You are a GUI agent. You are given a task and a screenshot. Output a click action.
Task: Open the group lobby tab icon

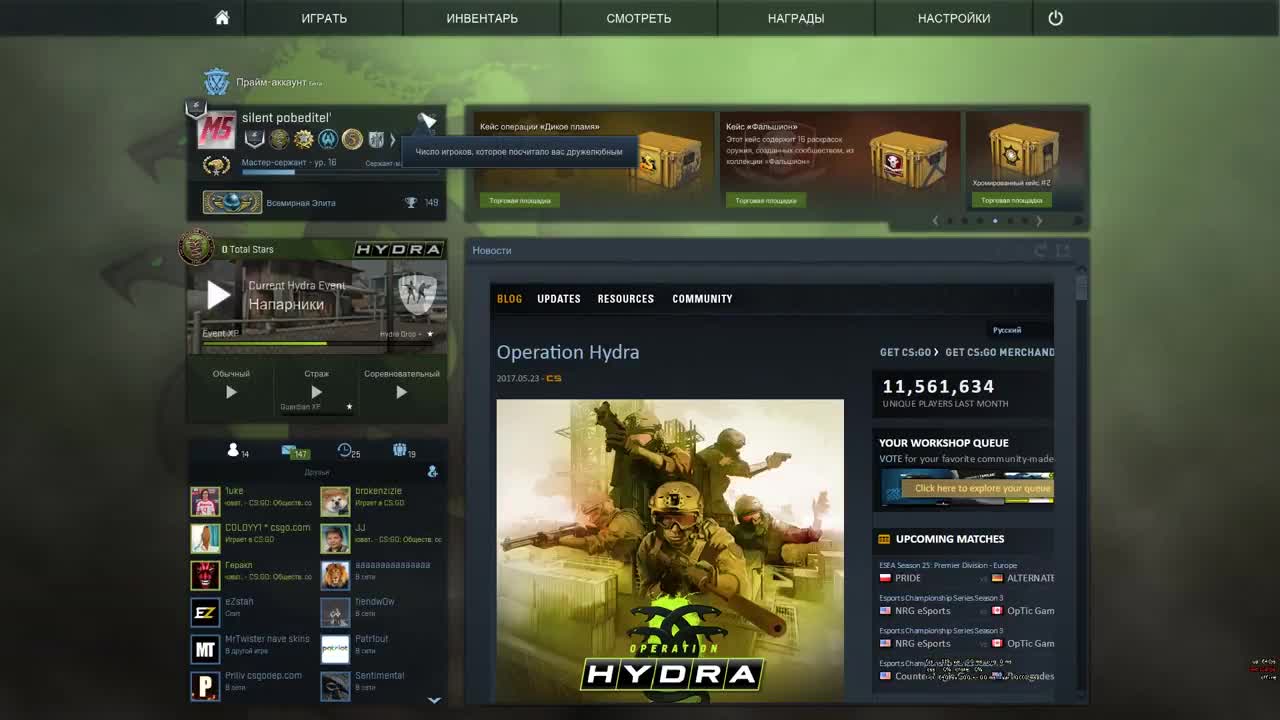point(400,450)
